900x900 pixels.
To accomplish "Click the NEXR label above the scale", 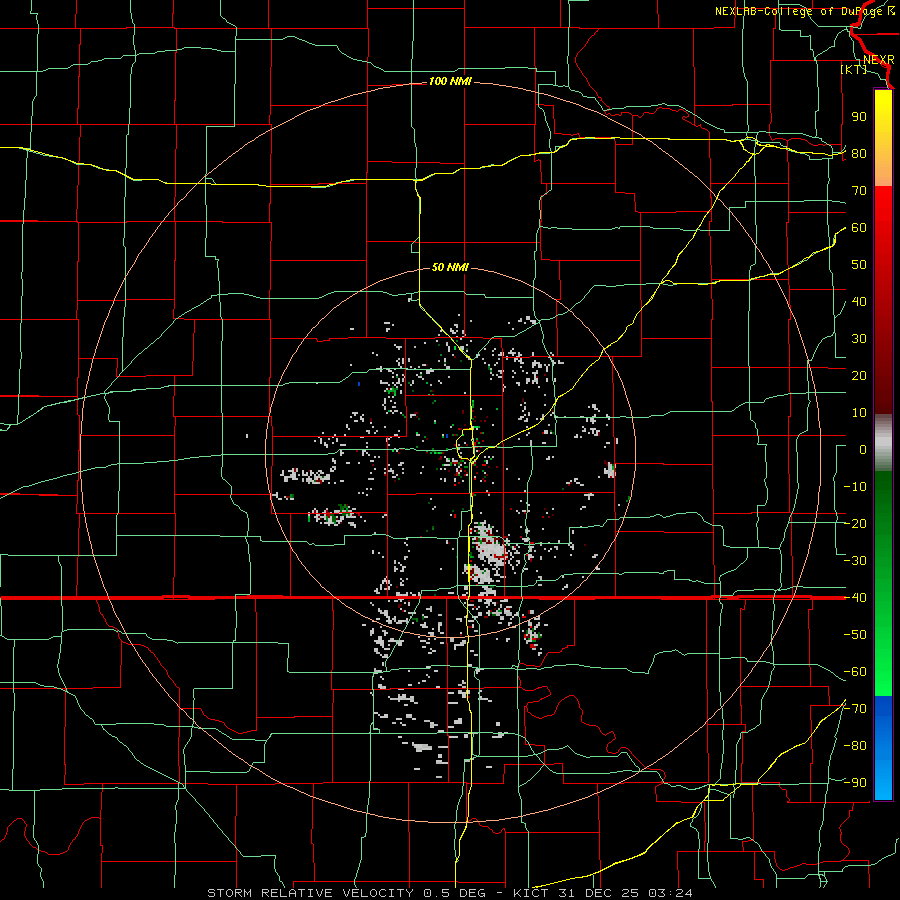I will pyautogui.click(x=879, y=60).
